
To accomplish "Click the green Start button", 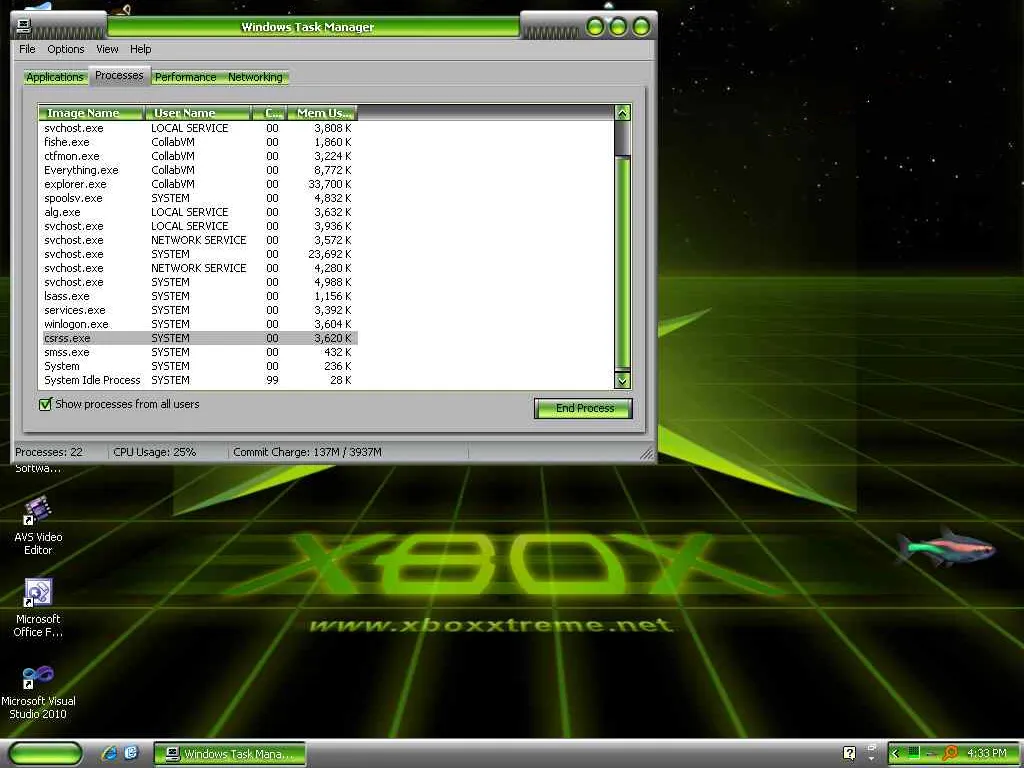I will coord(46,754).
